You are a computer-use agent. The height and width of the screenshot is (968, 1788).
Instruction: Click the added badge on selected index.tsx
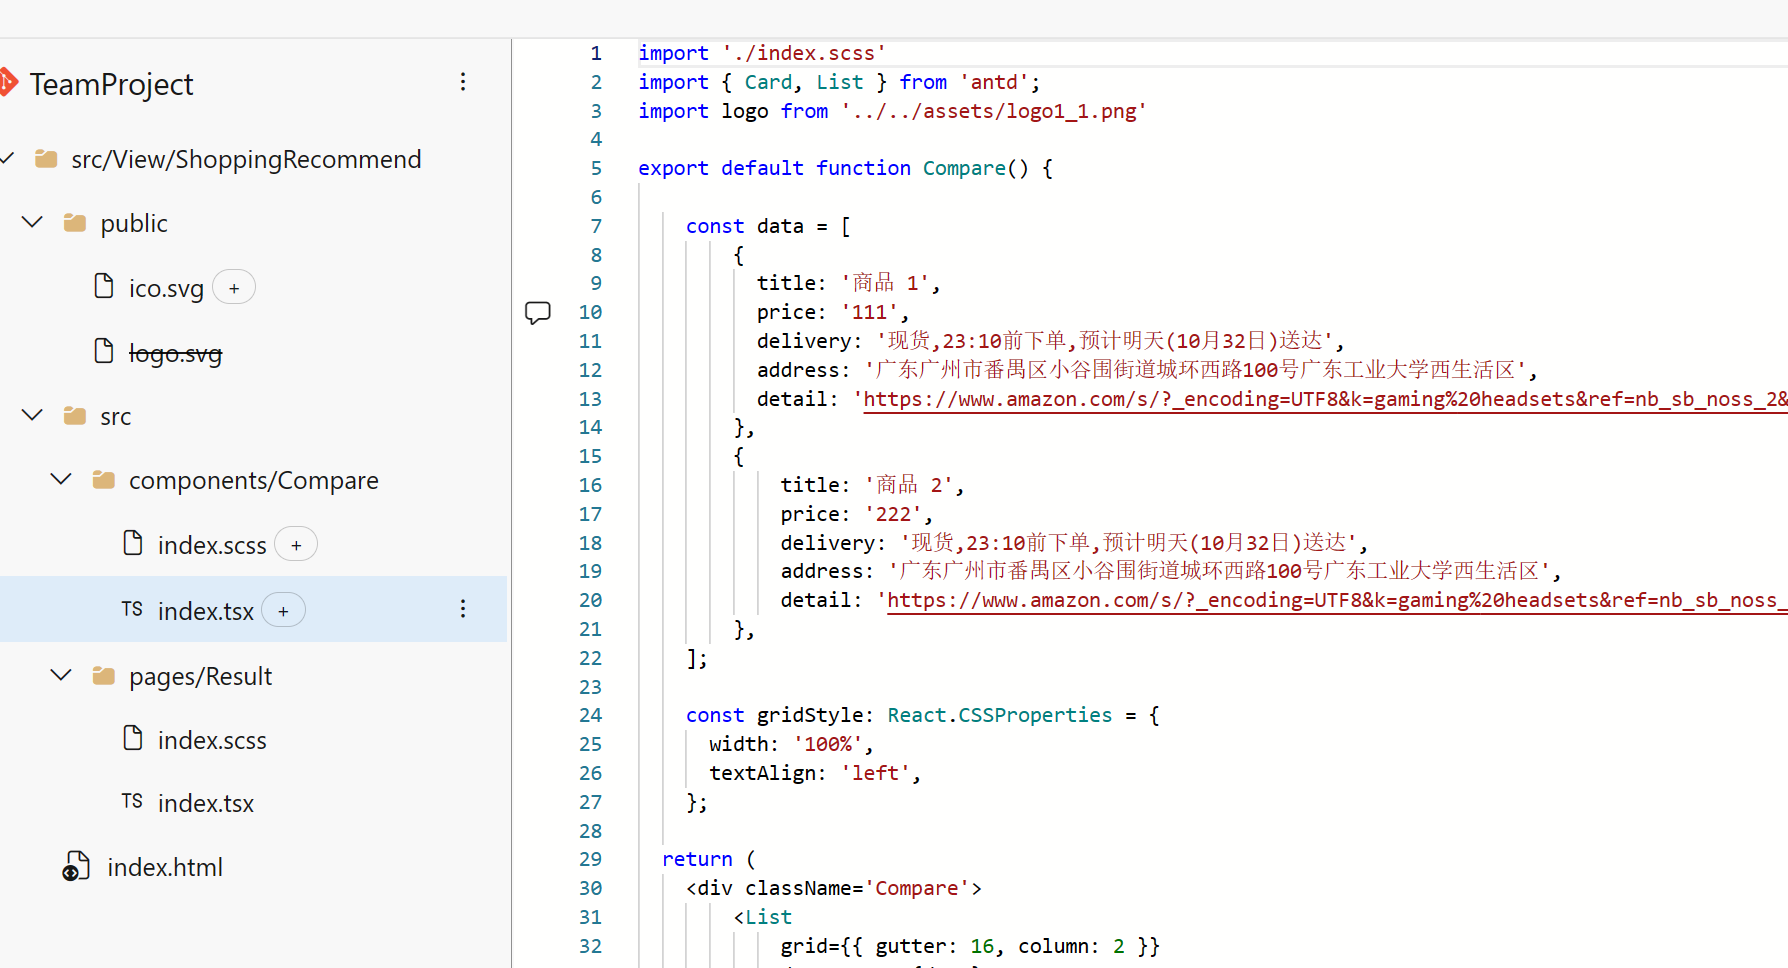[x=284, y=611]
